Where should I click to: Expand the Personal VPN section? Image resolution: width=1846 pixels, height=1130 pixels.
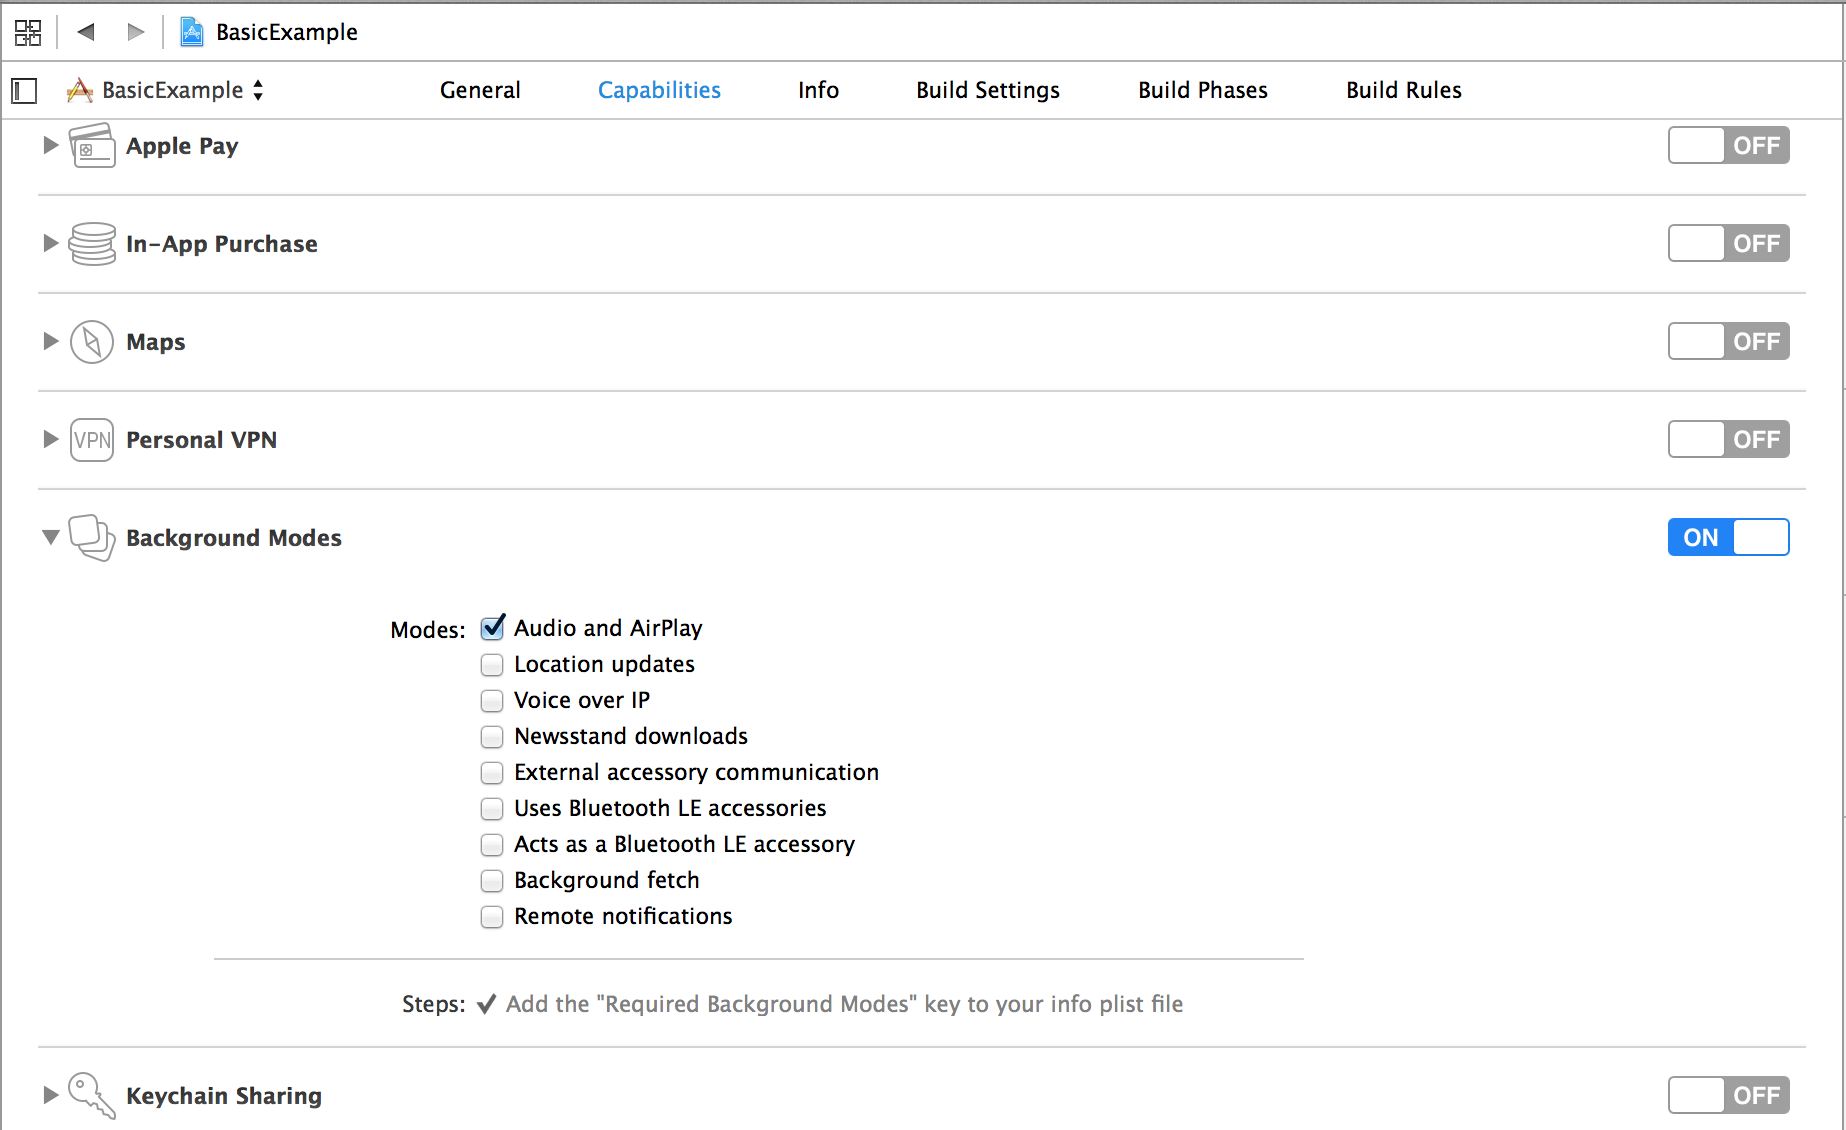[51, 440]
